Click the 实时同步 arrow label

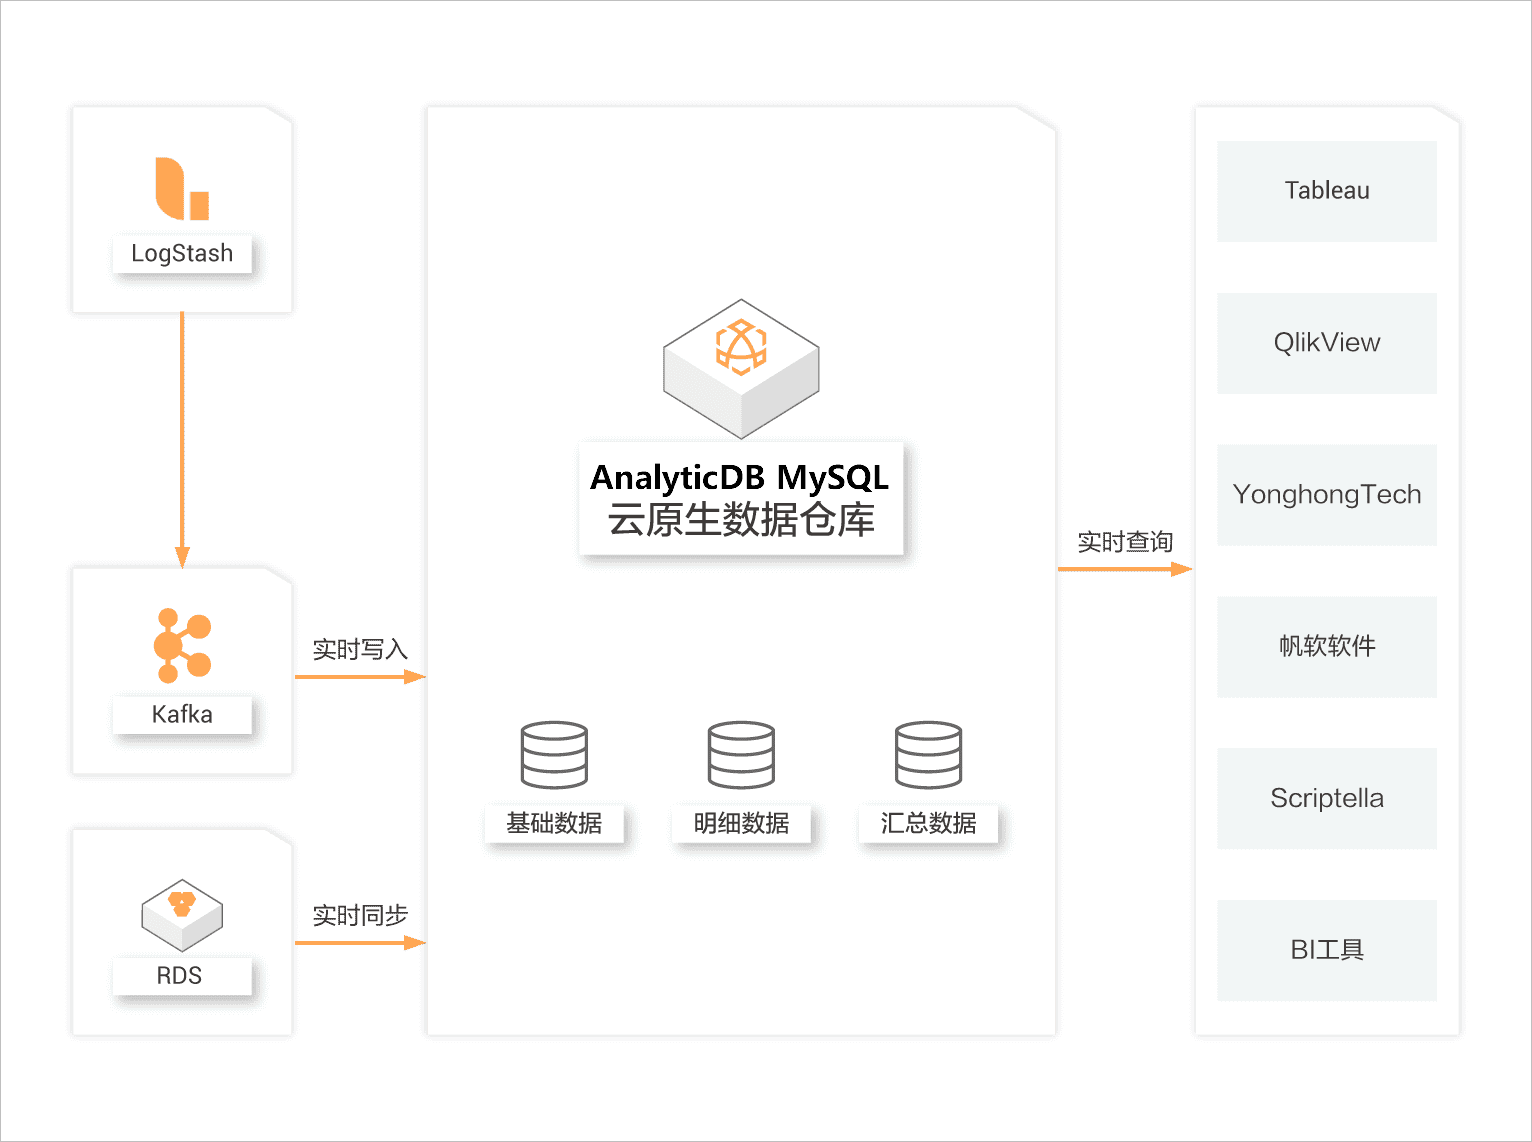(x=360, y=915)
